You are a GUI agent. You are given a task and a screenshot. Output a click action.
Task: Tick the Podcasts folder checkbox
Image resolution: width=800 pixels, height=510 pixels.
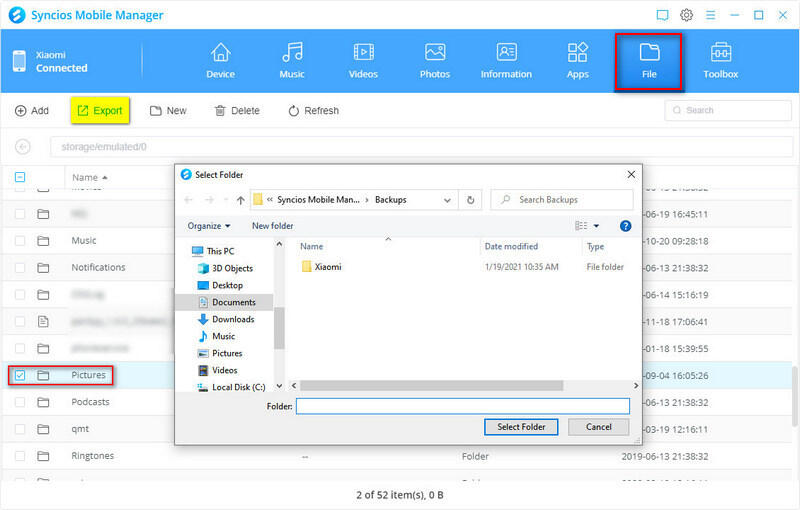pyautogui.click(x=20, y=402)
